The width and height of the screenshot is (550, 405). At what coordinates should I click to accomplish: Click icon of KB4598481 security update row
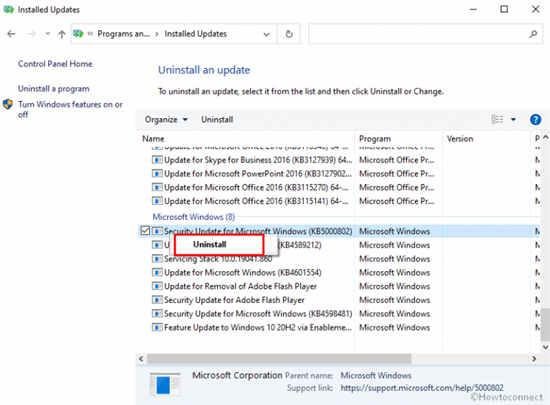(157, 314)
